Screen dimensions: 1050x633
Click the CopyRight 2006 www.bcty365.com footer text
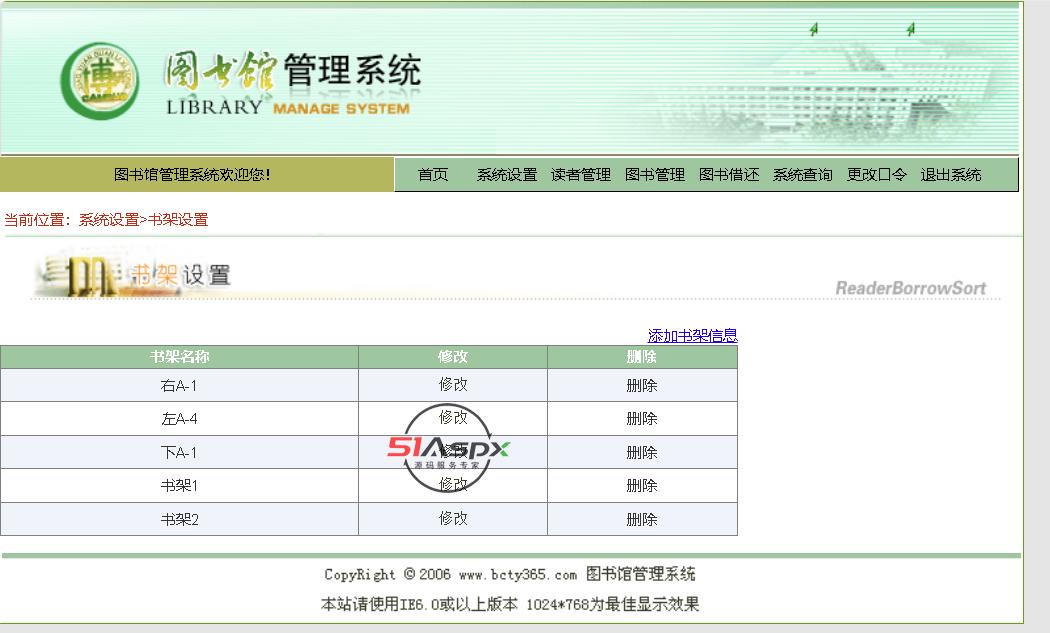[510, 574]
